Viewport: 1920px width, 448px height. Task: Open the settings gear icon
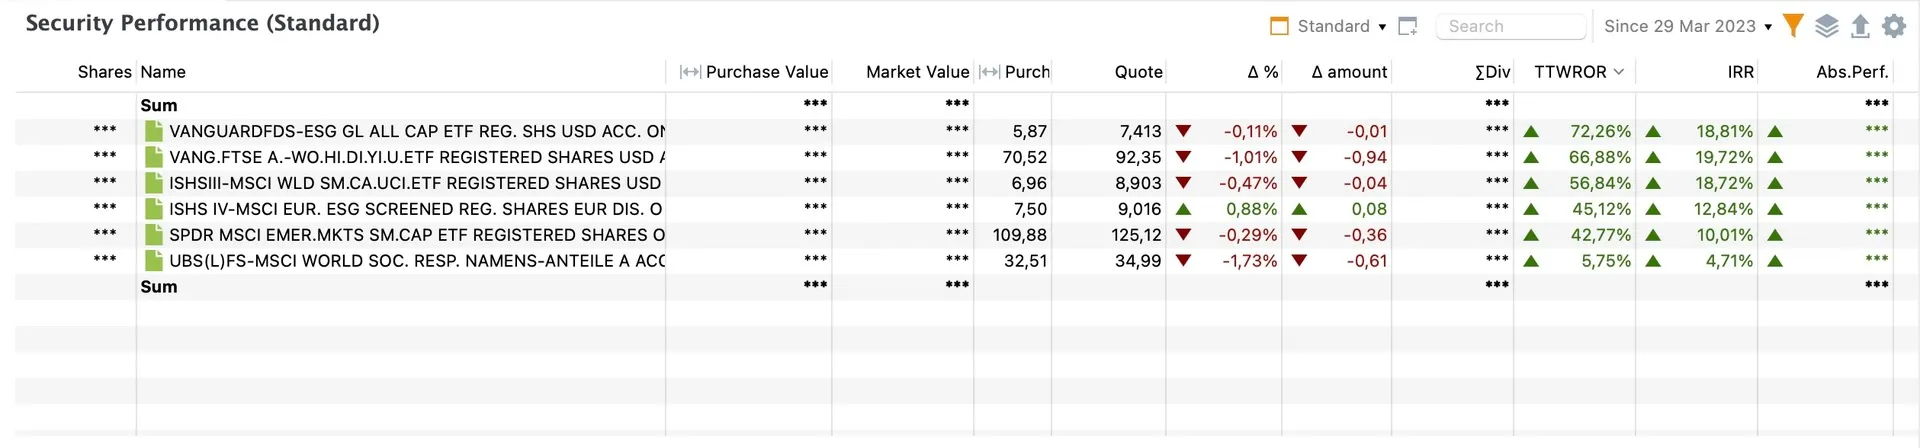pos(1894,26)
